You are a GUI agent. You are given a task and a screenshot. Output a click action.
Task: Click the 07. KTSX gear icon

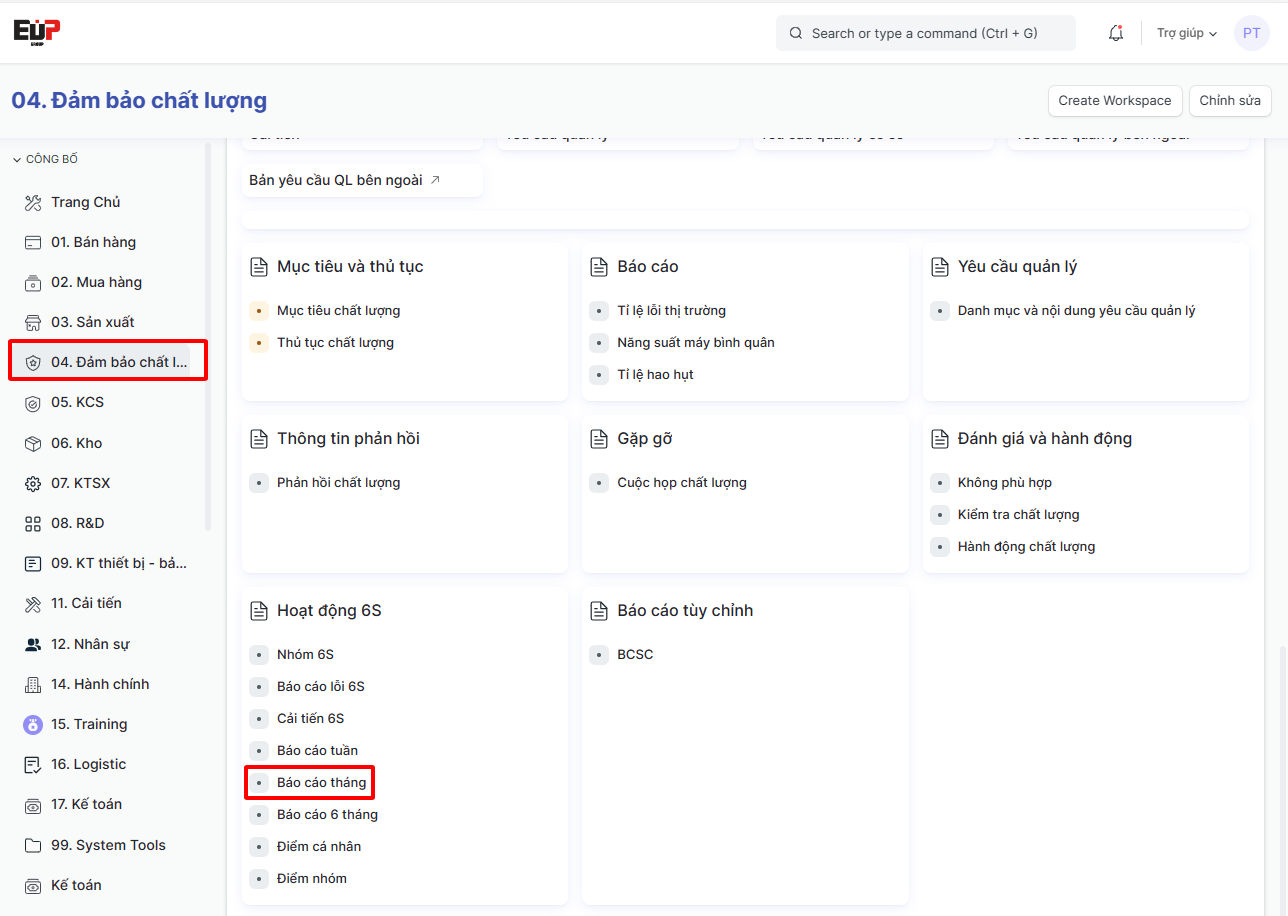tap(33, 484)
